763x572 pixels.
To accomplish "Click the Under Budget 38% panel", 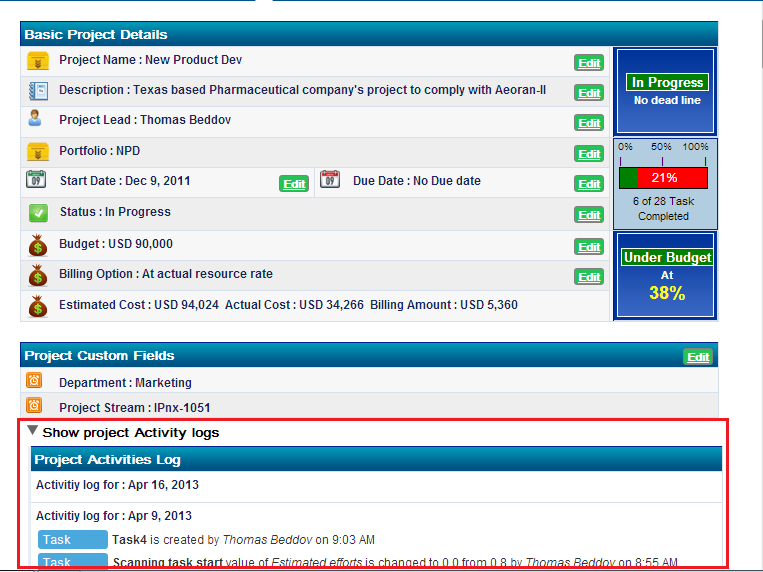I will pyautogui.click(x=667, y=276).
